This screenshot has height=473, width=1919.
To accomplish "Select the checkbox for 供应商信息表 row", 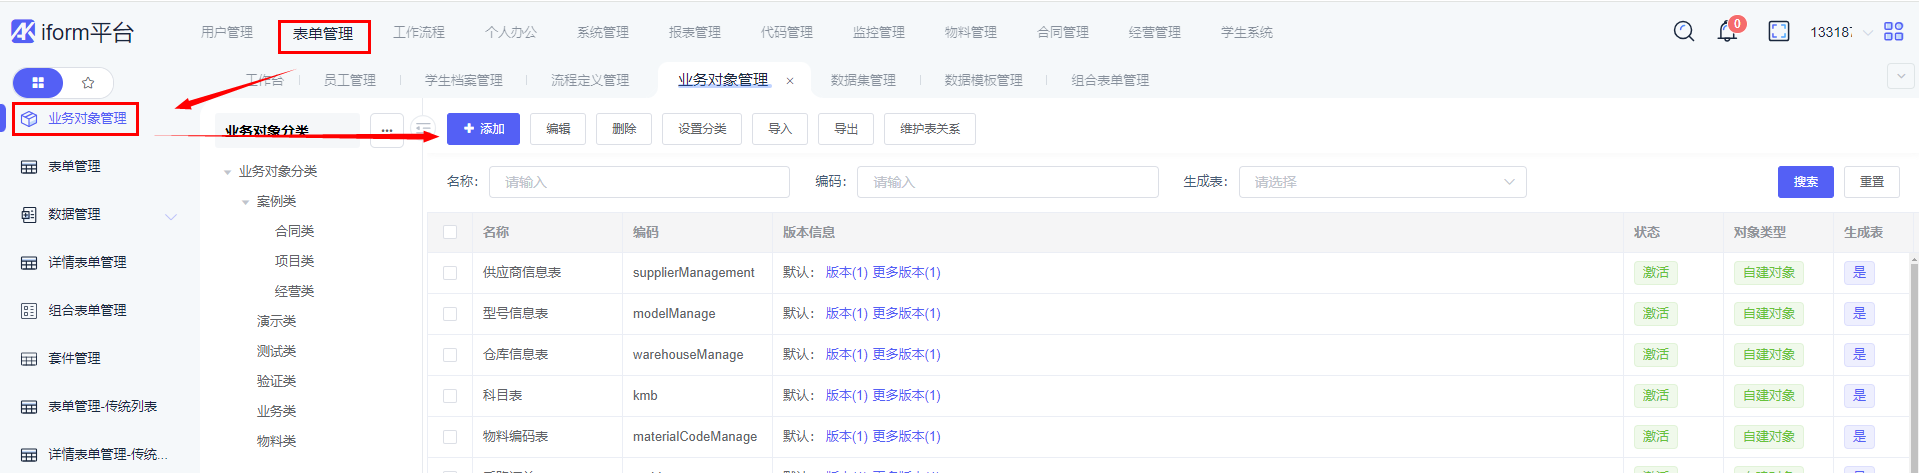I will (450, 273).
